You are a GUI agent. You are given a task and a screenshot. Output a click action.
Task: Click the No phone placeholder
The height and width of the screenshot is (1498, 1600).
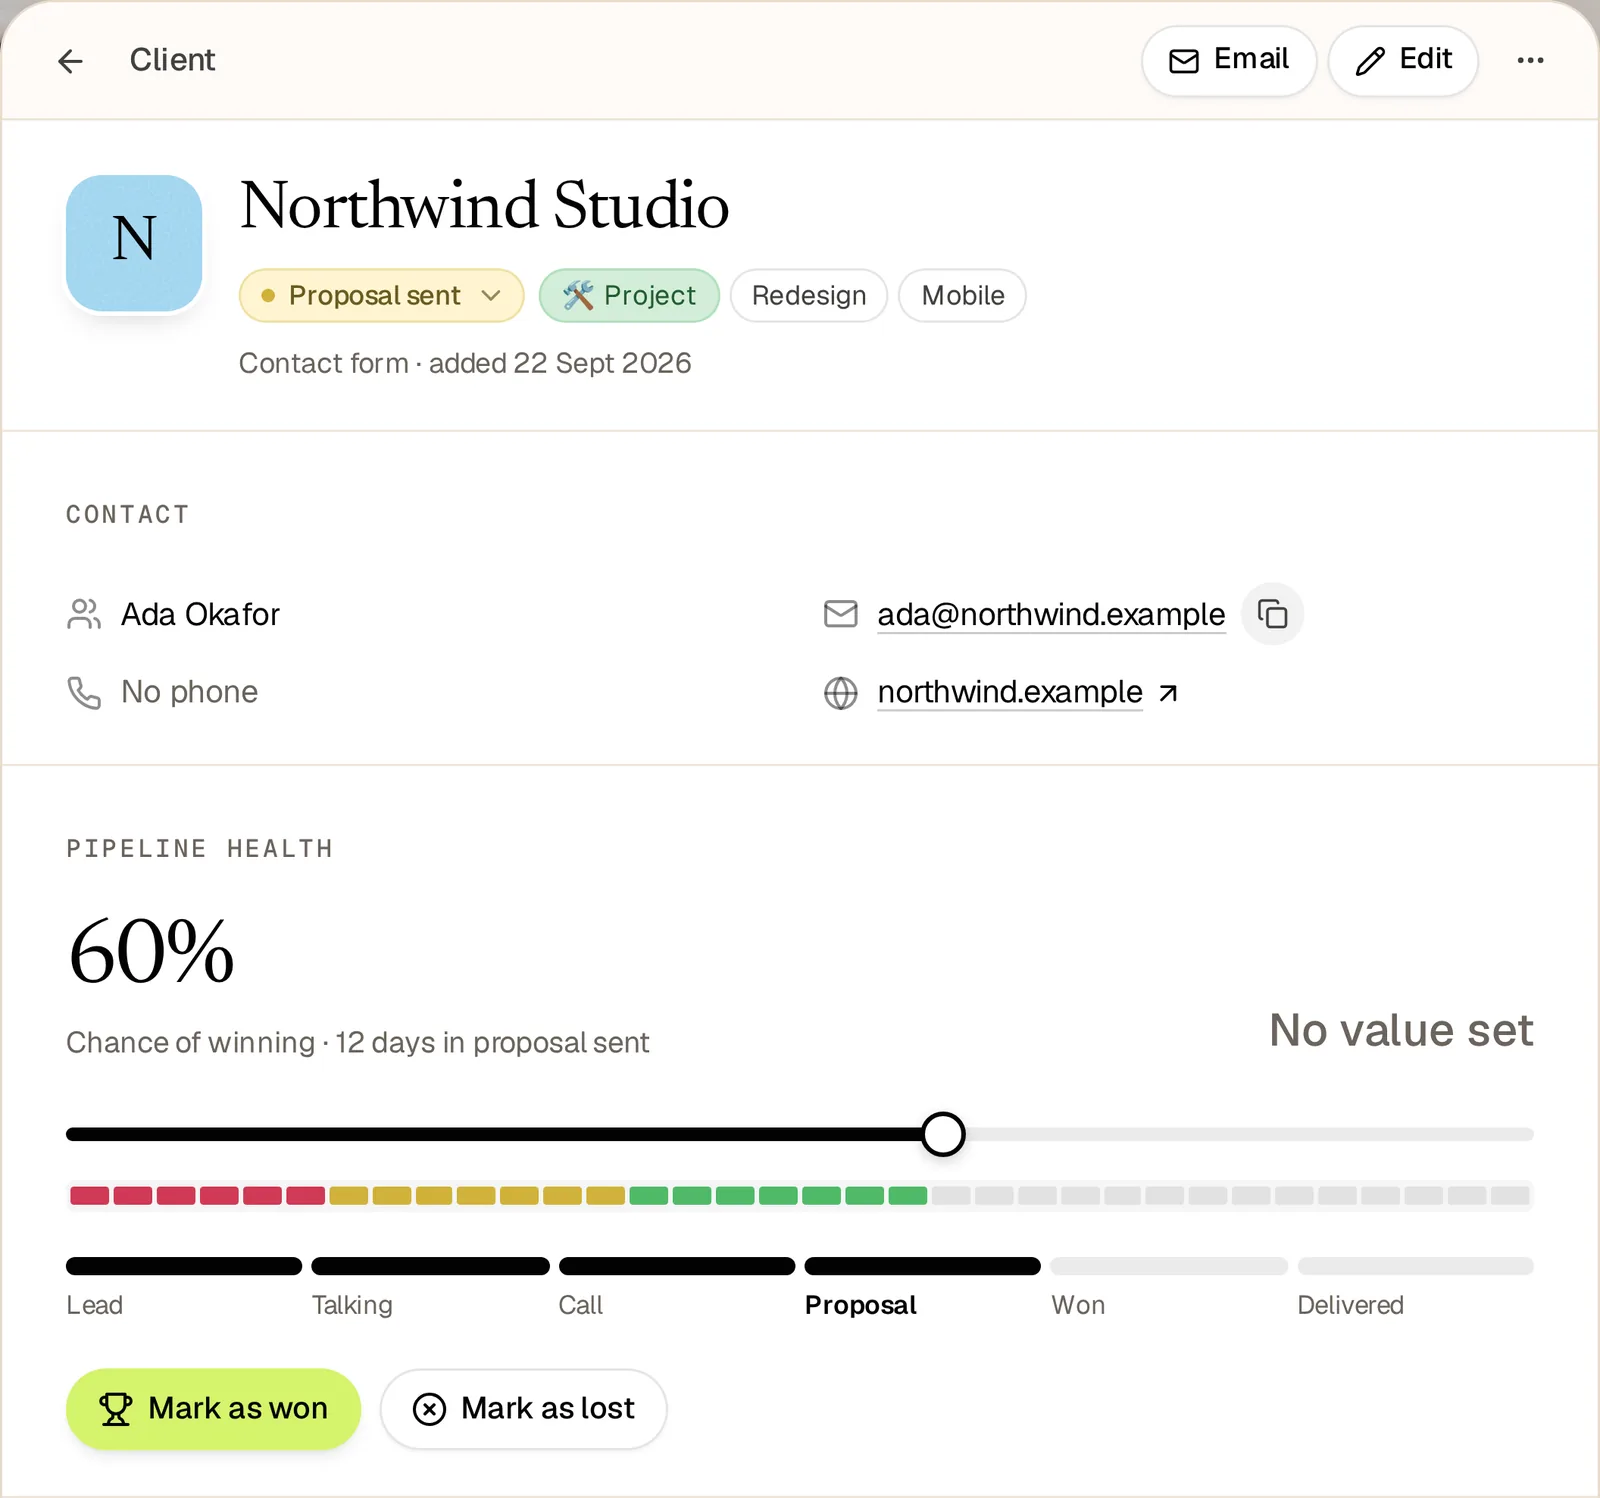[189, 692]
